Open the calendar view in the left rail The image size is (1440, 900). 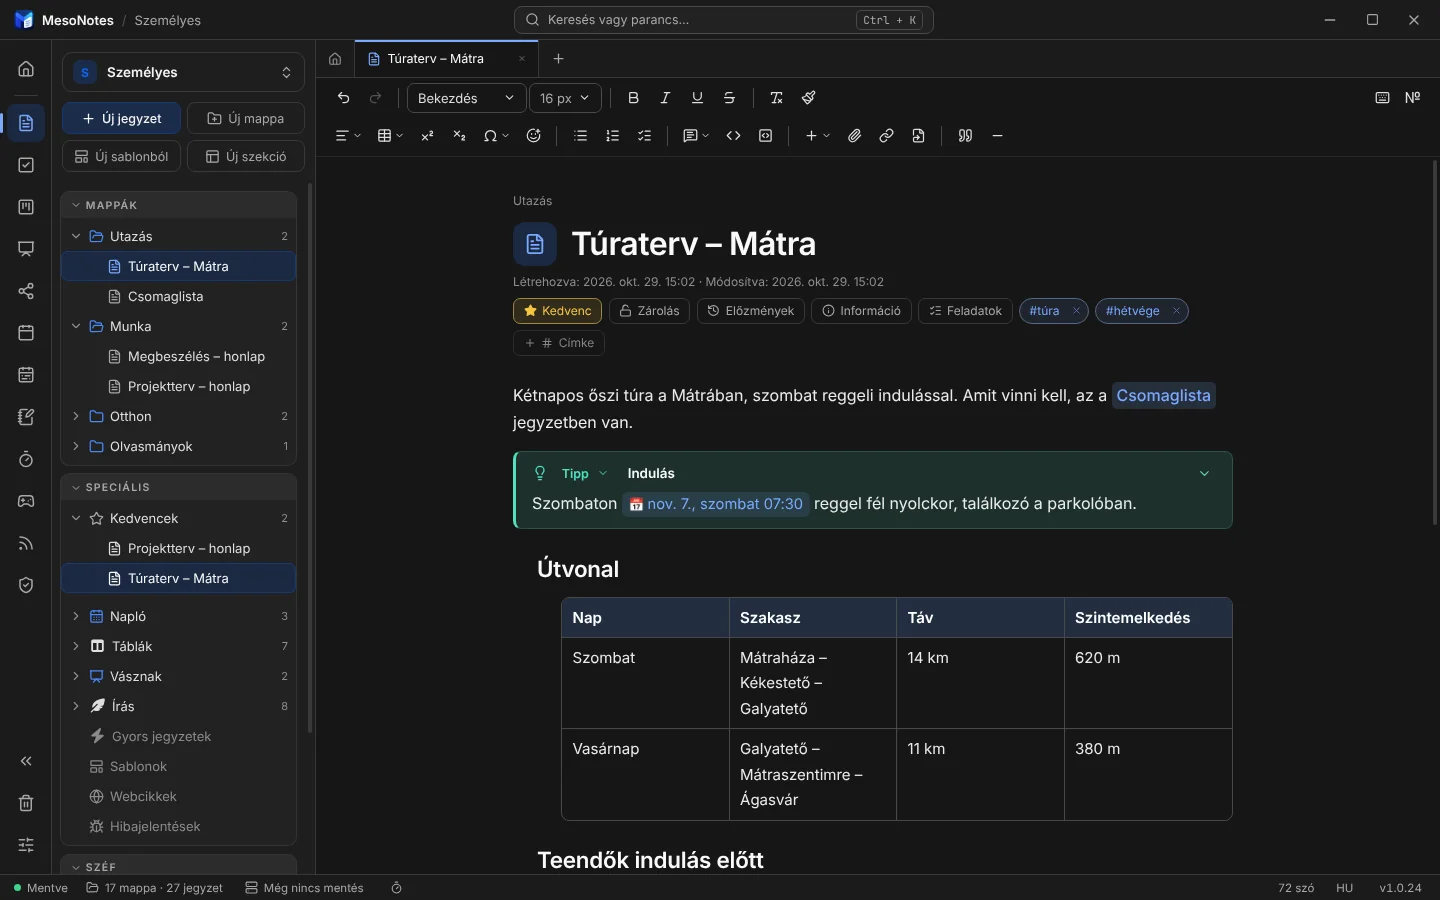[x=26, y=333]
